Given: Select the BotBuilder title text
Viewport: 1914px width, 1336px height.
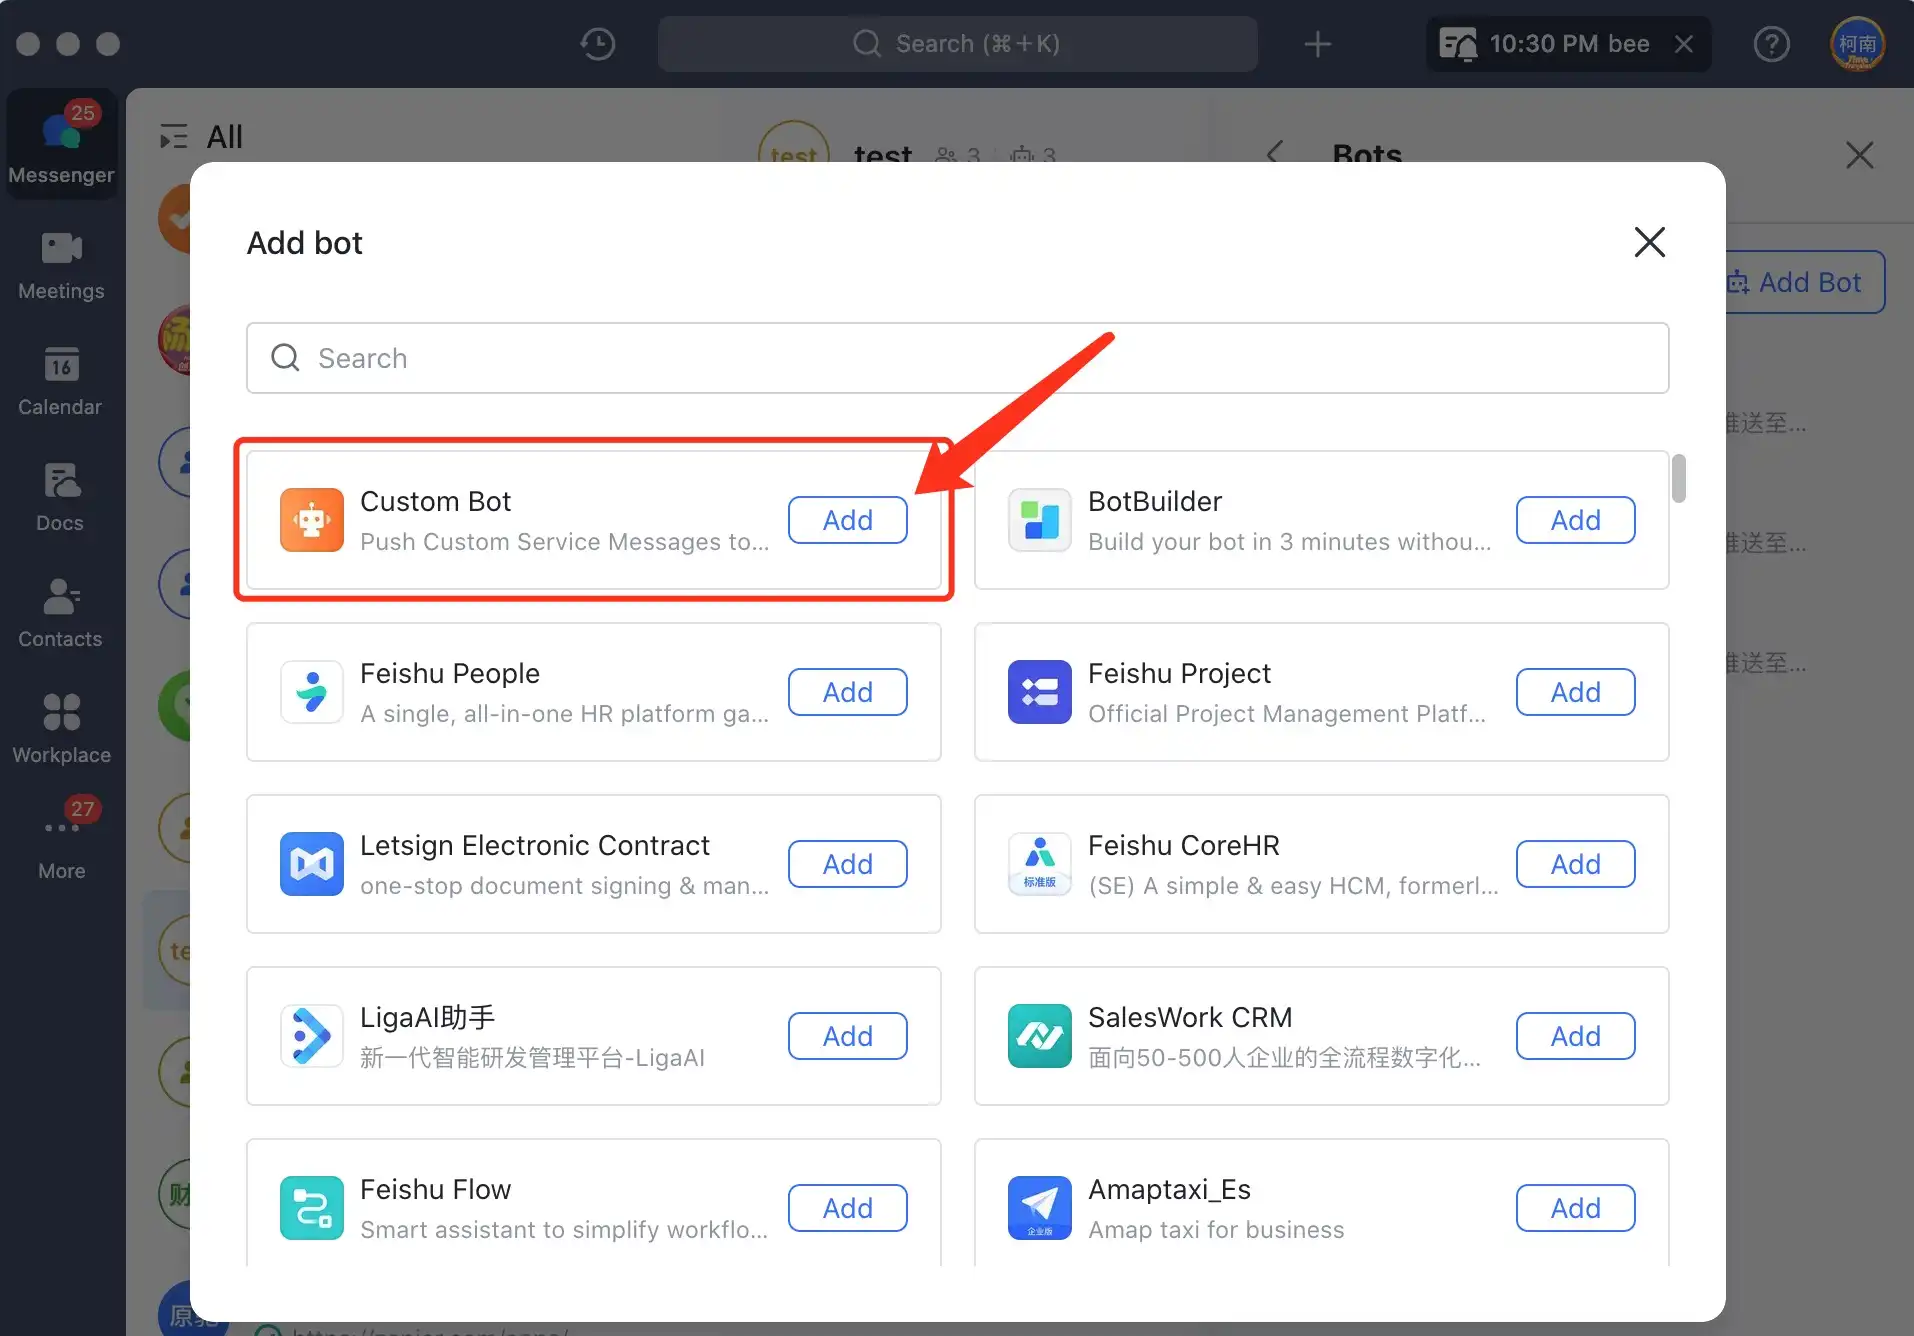Looking at the screenshot, I should 1155,501.
